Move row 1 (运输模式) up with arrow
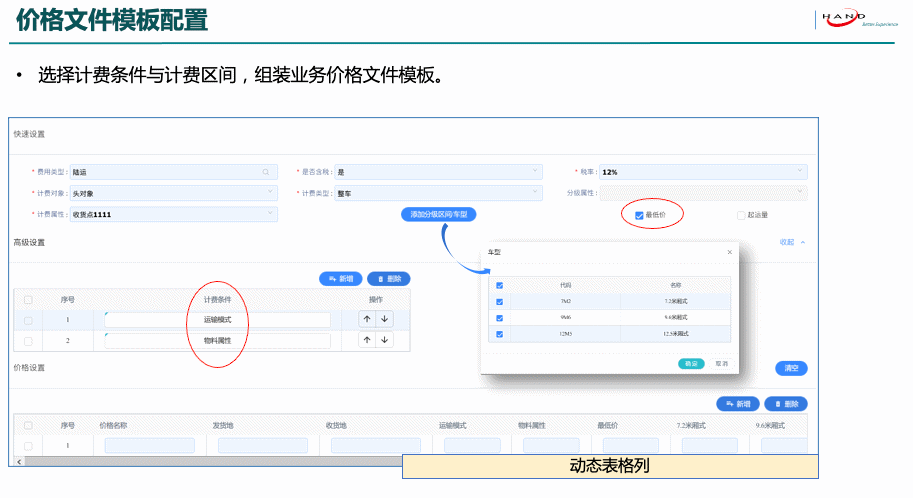913x498 pixels. (x=367, y=319)
